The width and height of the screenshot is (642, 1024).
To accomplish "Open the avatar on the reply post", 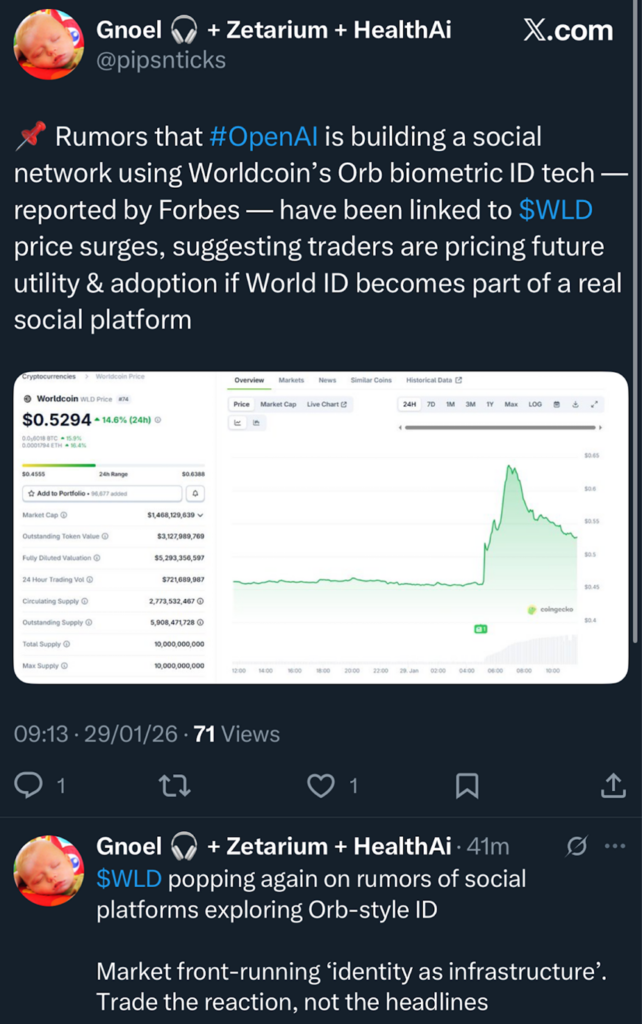I will pyautogui.click(x=48, y=870).
